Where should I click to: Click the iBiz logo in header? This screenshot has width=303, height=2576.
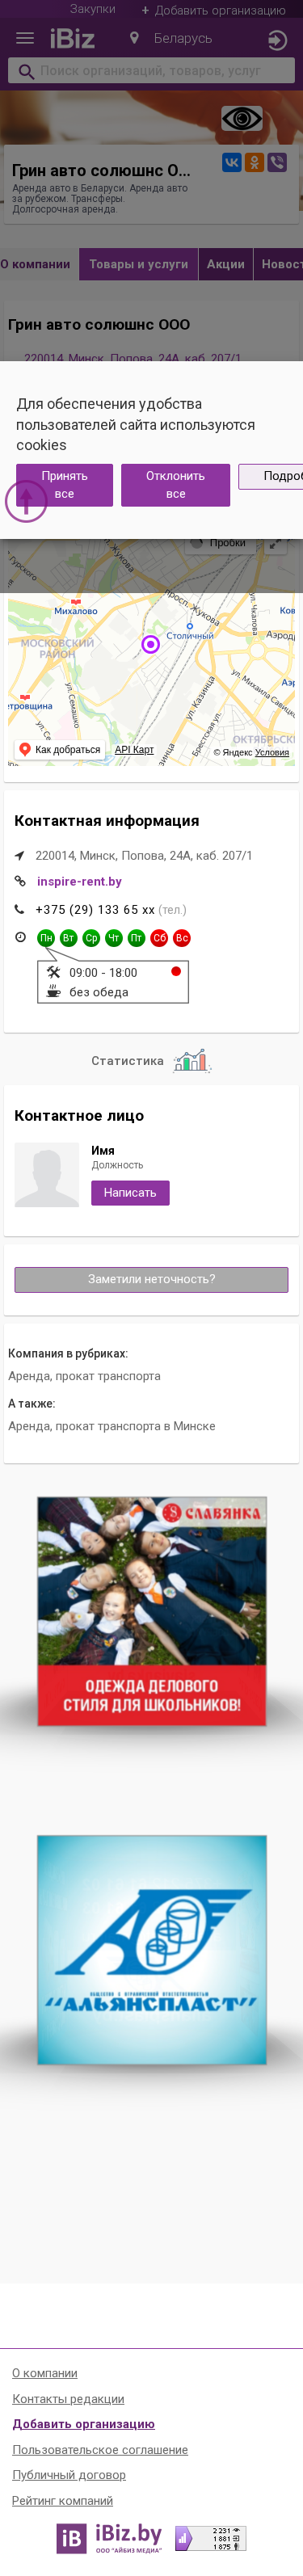(72, 39)
